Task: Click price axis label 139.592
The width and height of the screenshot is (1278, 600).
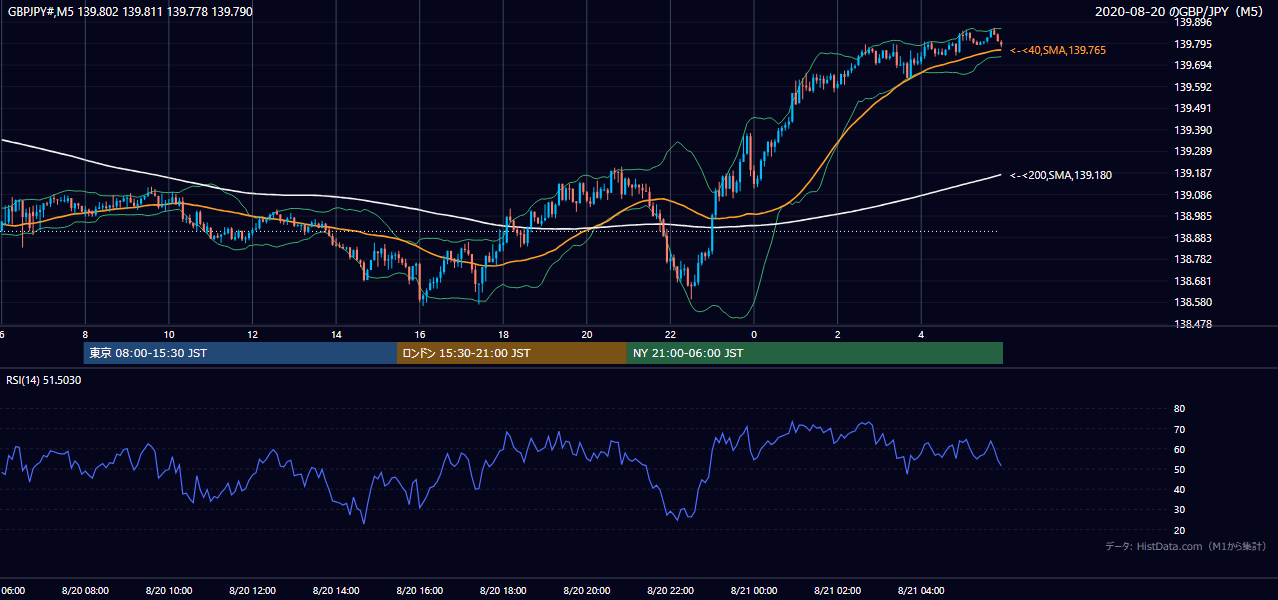Action: point(1192,87)
